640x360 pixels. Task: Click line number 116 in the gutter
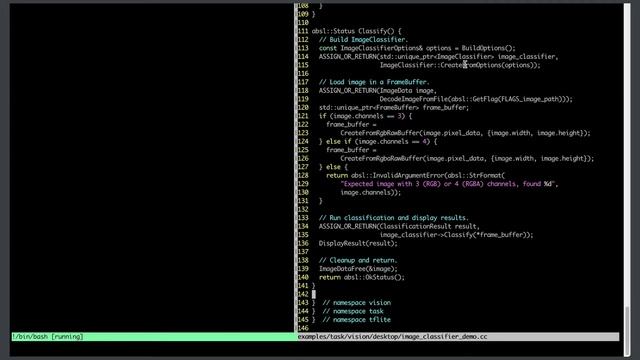pos(303,74)
